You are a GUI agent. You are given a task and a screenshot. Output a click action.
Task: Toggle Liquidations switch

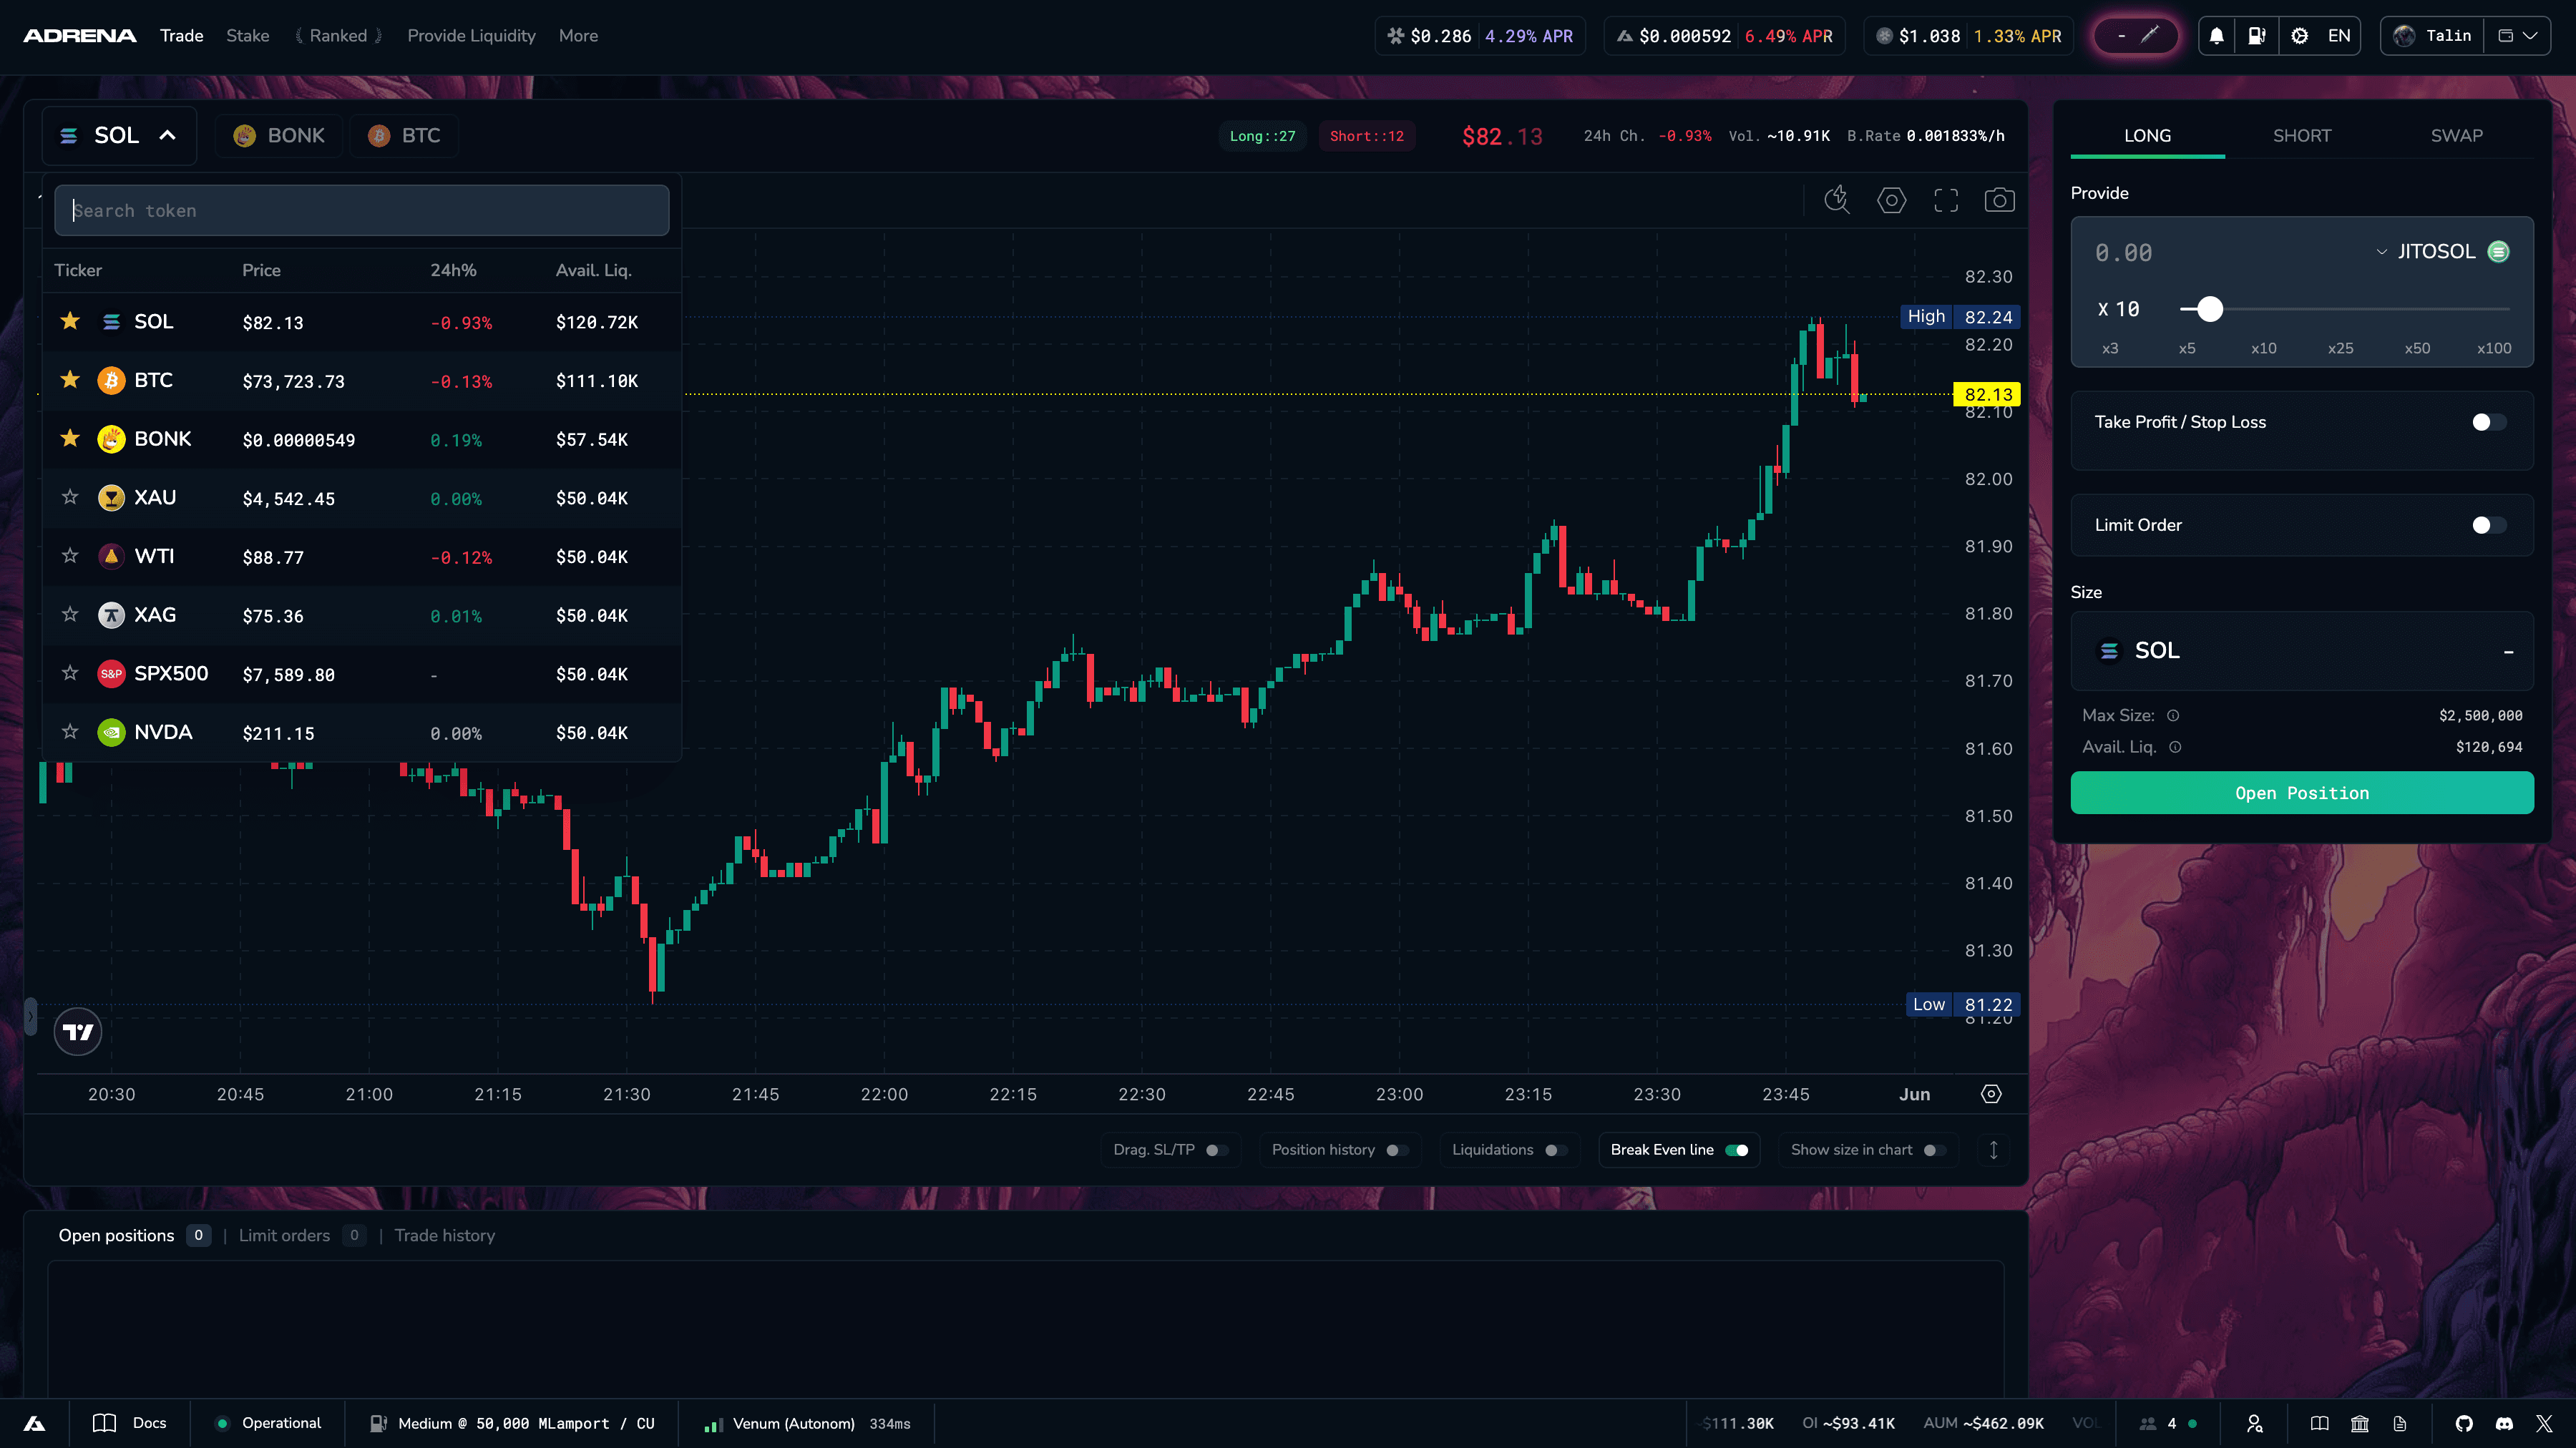[1556, 1150]
